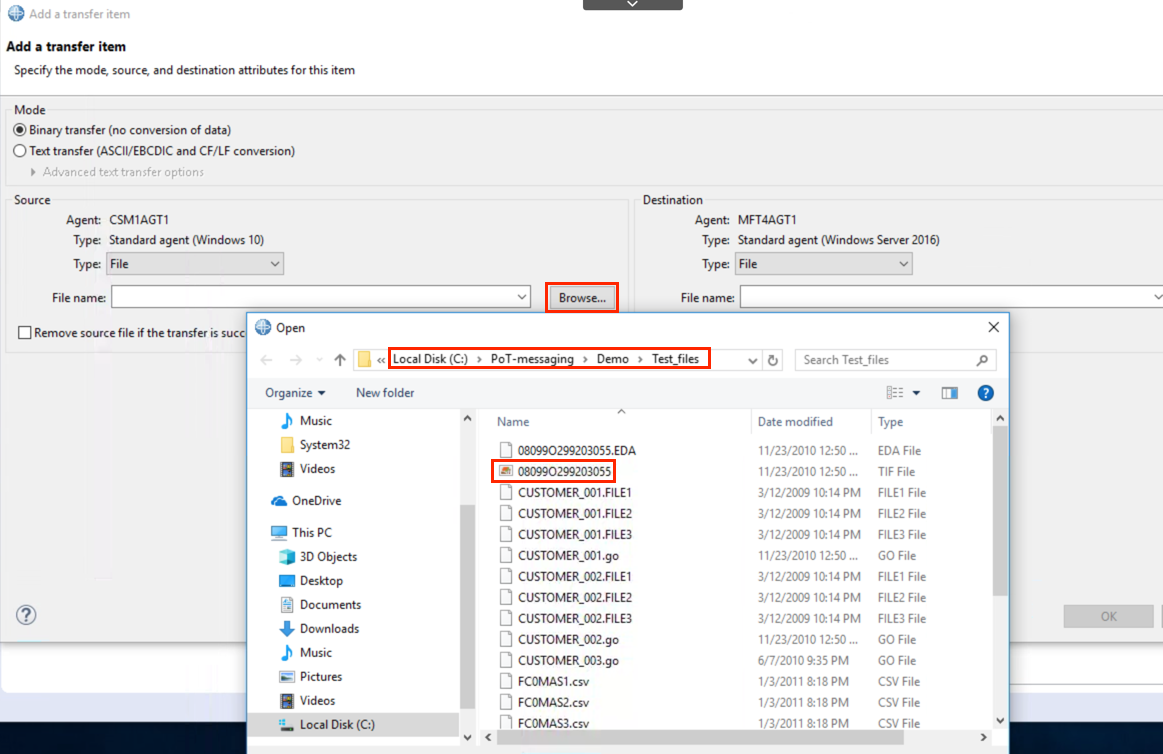The width and height of the screenshot is (1163, 754).
Task: Open Source File name dropdown arrow
Action: point(522,297)
